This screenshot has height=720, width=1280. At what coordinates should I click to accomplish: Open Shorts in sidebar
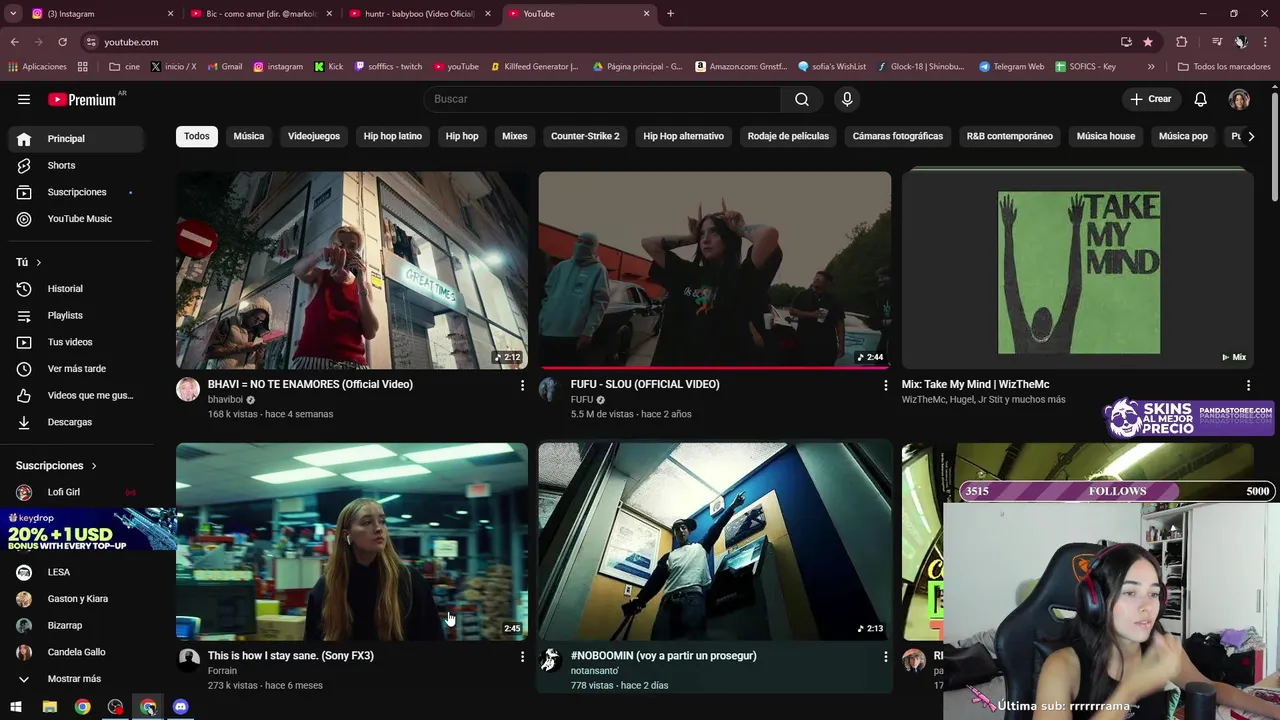(76, 165)
